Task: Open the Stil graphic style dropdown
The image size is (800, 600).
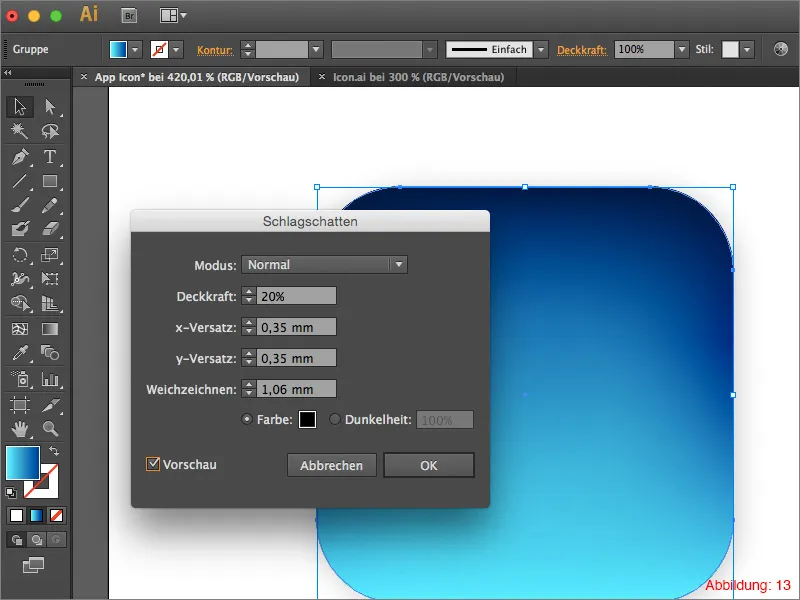Action: (x=747, y=49)
